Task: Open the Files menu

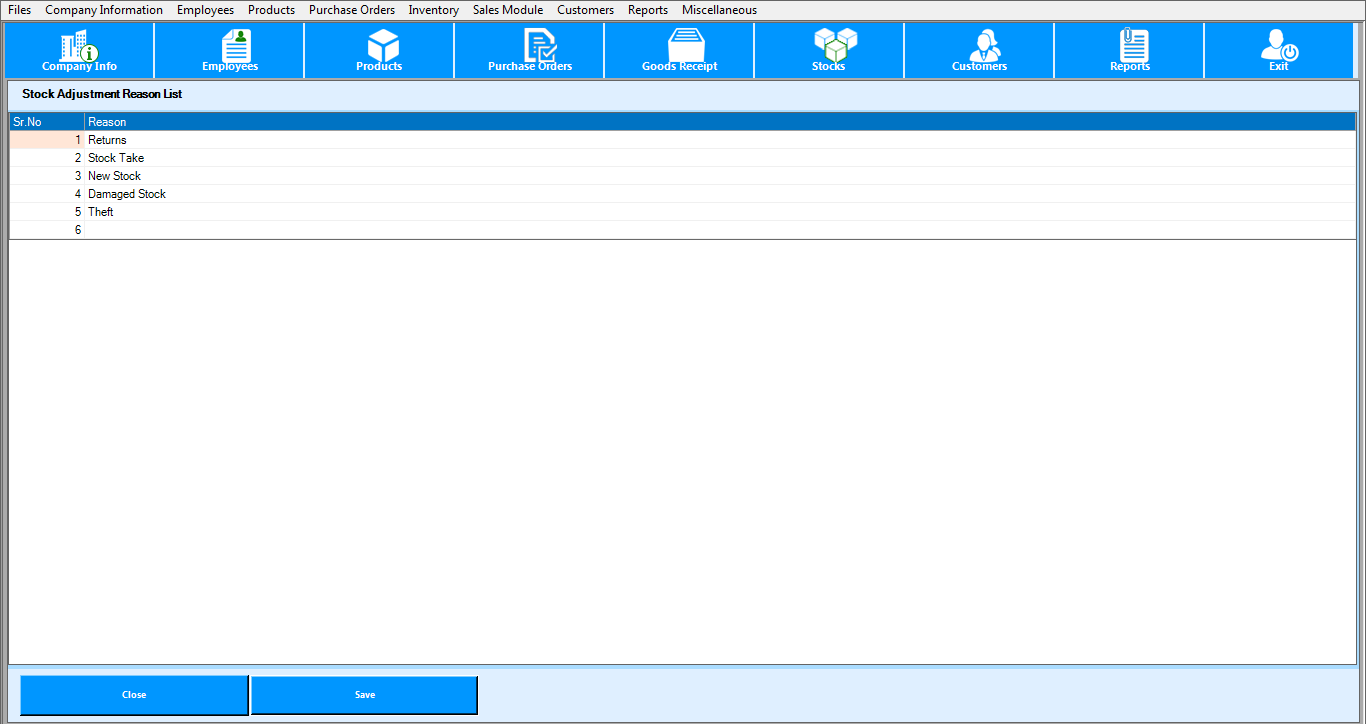Action: pos(19,10)
